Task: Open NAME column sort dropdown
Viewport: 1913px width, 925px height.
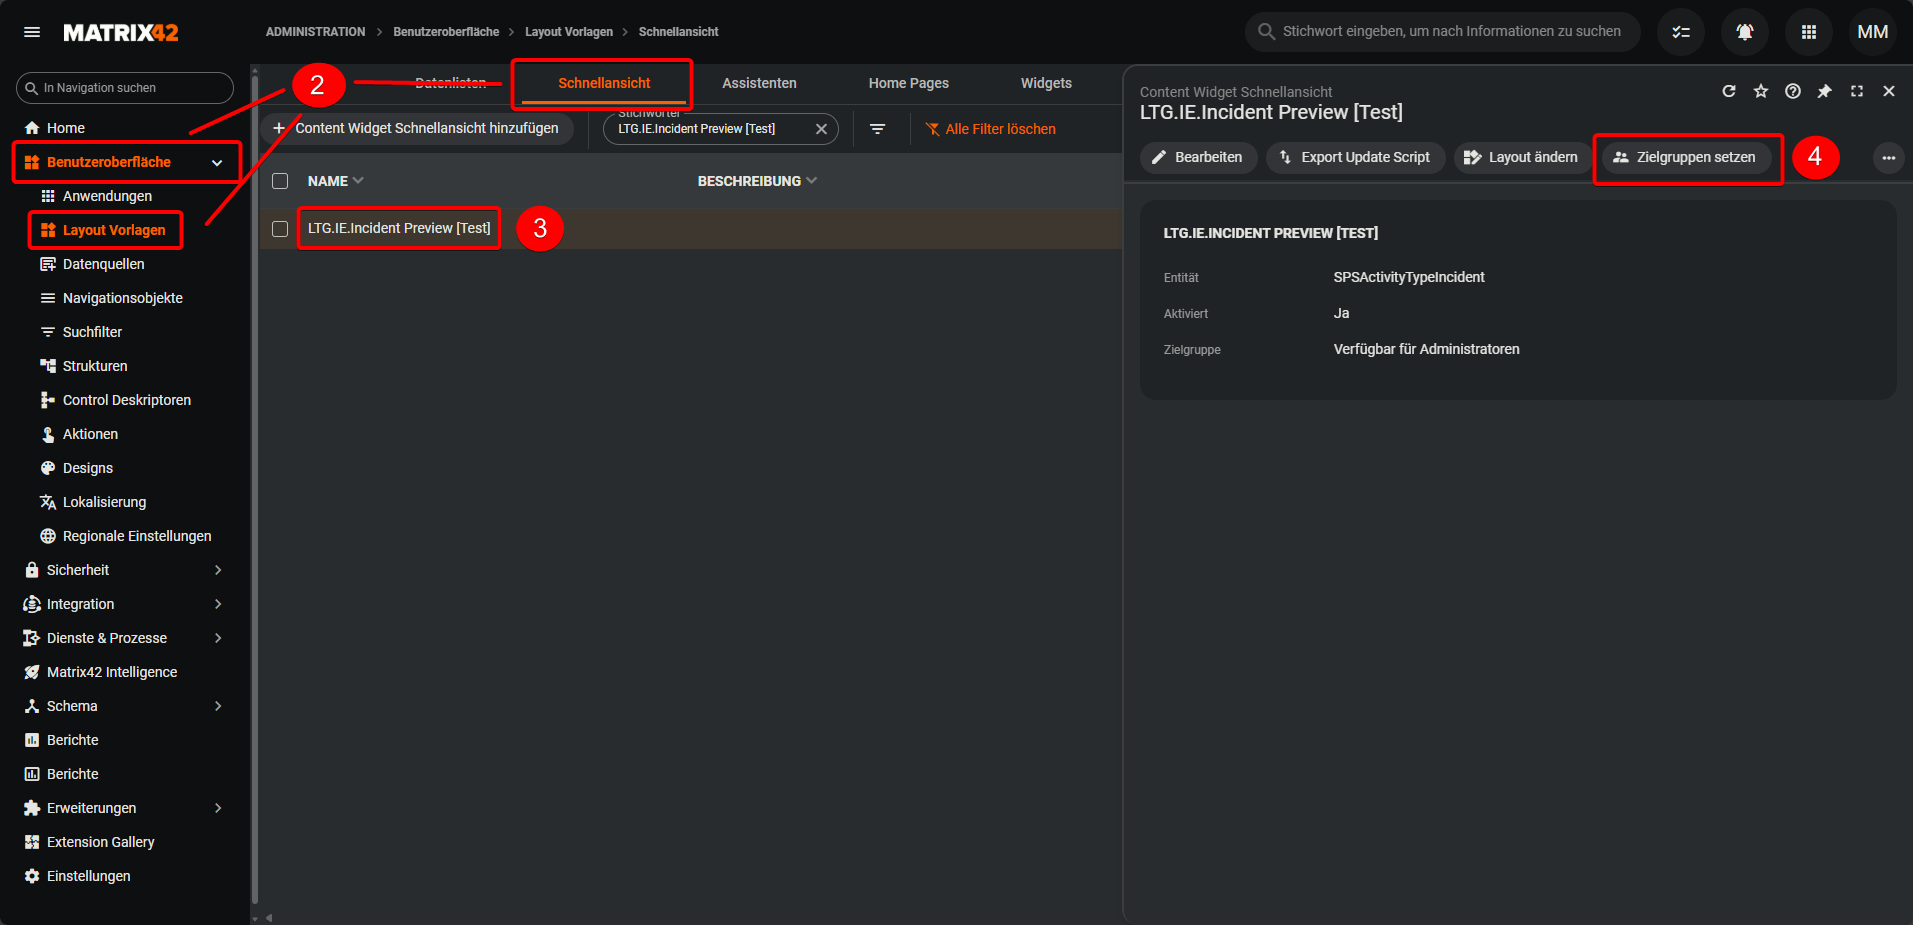Action: [x=358, y=181]
